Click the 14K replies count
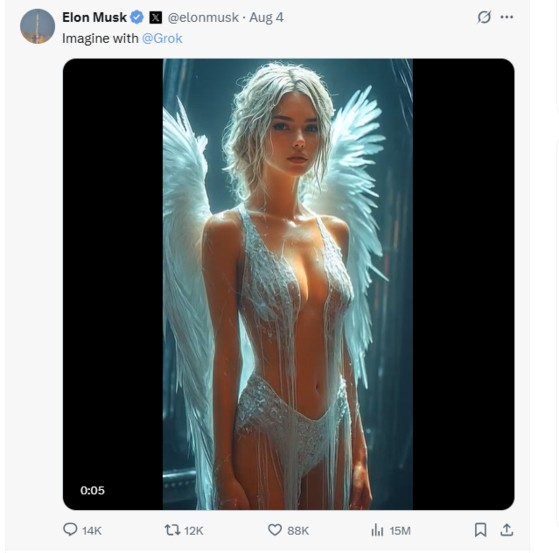Image resolution: width=559 pixels, height=553 pixels. [92, 531]
